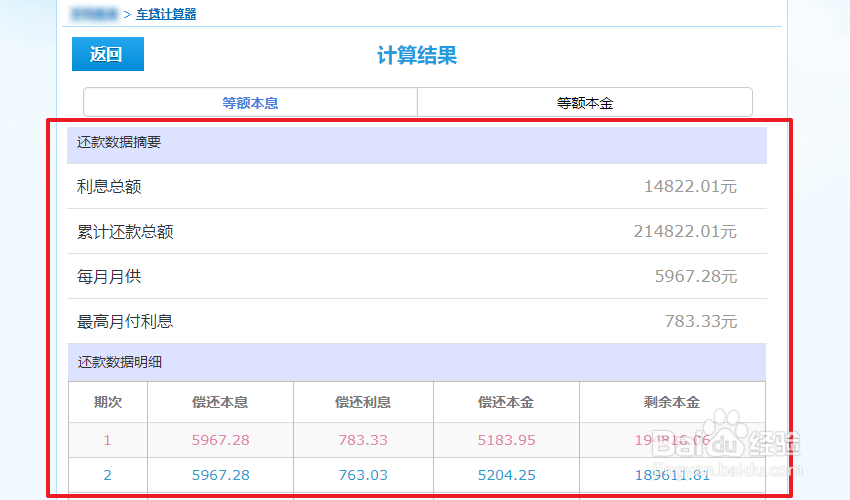Screen dimensions: 850x500
Task: Click the 每月月供 label
Action: pyautogui.click(x=109, y=277)
